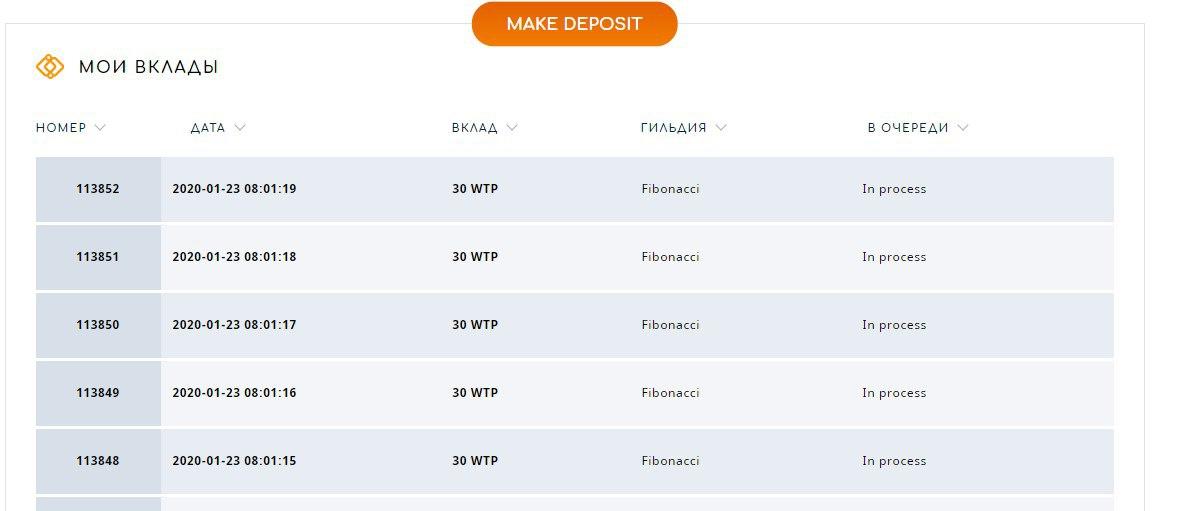This screenshot has height=511, width=1203.
Task: Select deposit number 113850
Action: coord(98,325)
